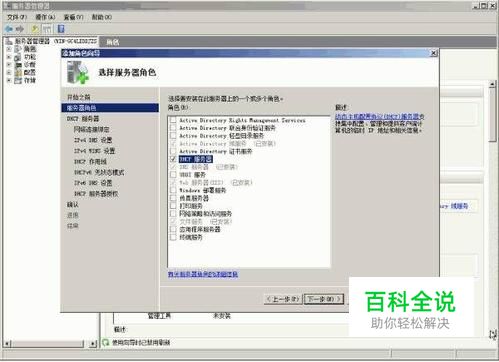Select 网络连接绑定 wizard step
This screenshot has height=362, width=499.
tap(91, 129)
